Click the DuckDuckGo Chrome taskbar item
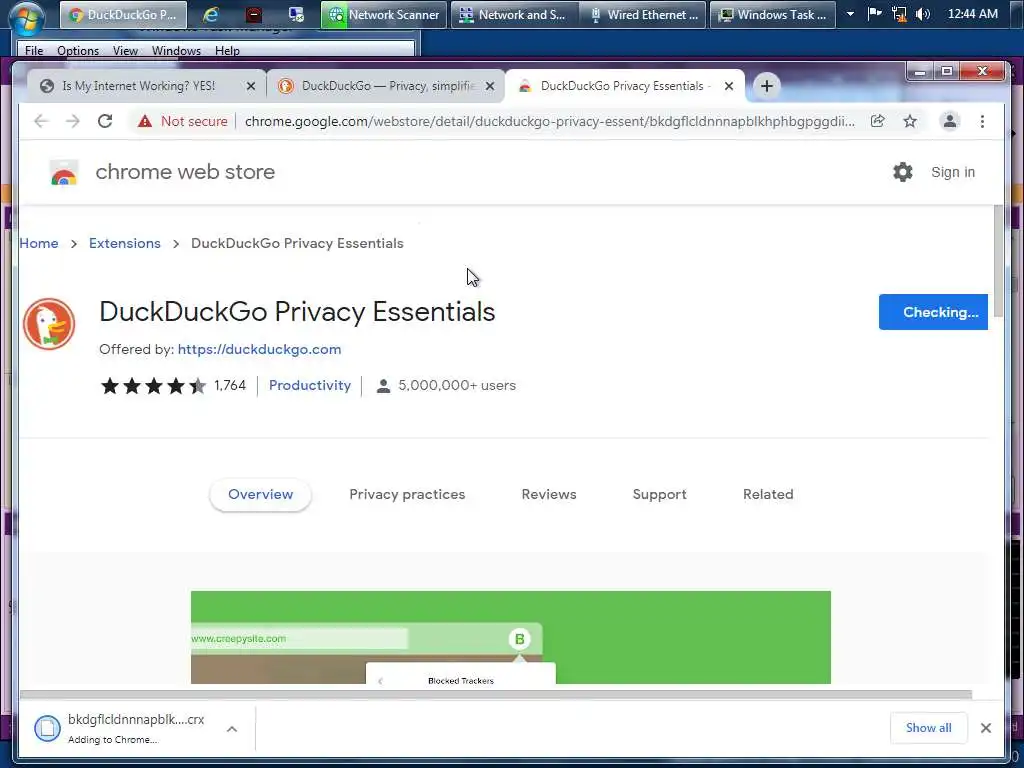The width and height of the screenshot is (1024, 768). [123, 14]
